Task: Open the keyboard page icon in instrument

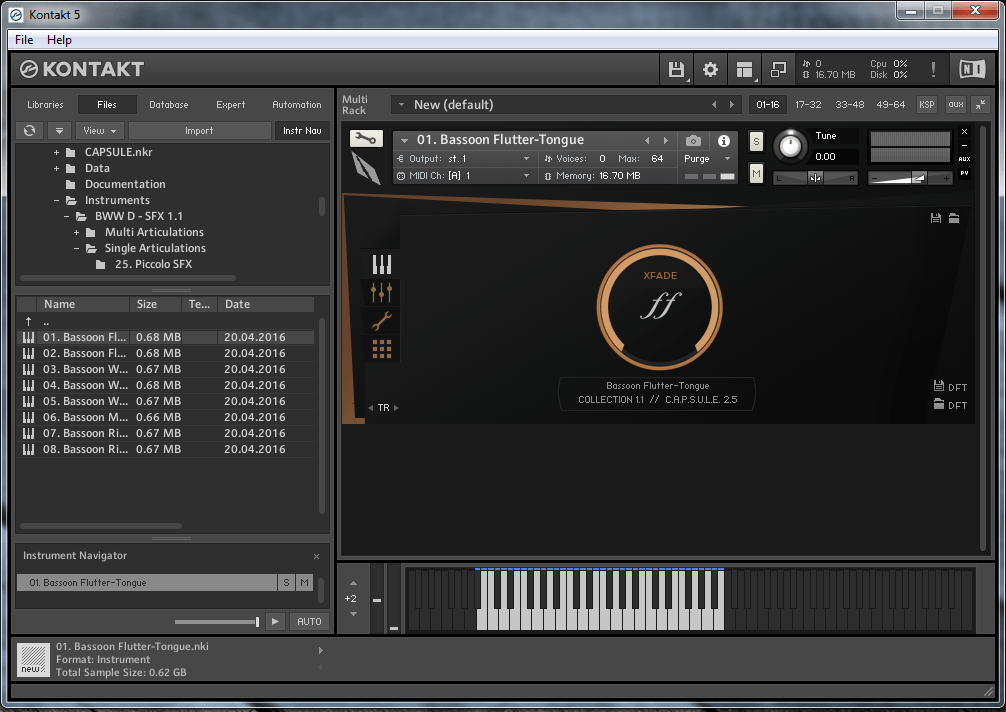Action: [382, 264]
